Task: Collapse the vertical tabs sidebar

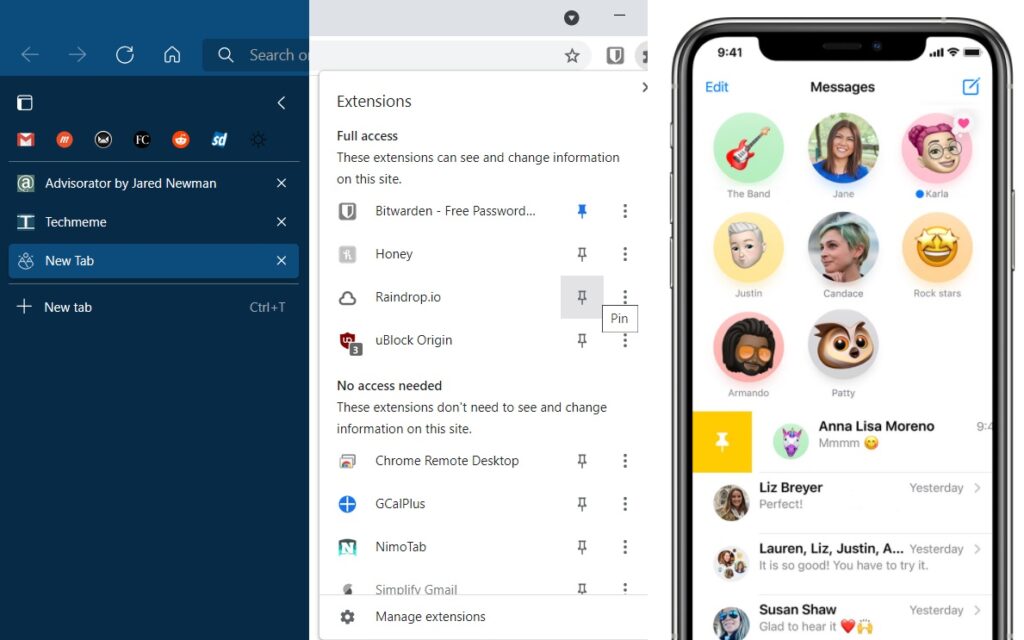Action: (x=281, y=103)
